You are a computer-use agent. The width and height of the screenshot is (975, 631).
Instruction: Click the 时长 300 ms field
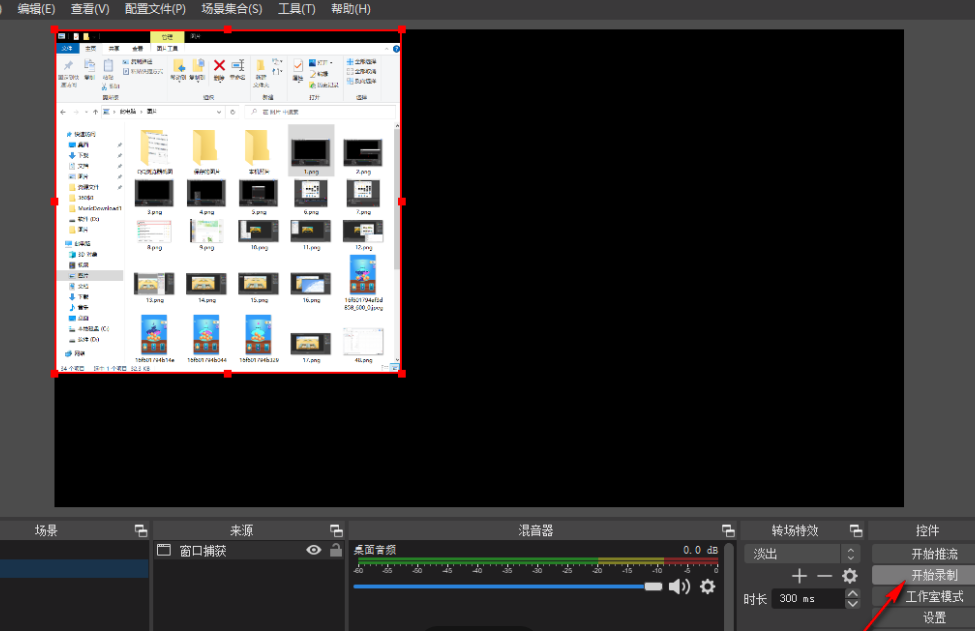pyautogui.click(x=808, y=598)
